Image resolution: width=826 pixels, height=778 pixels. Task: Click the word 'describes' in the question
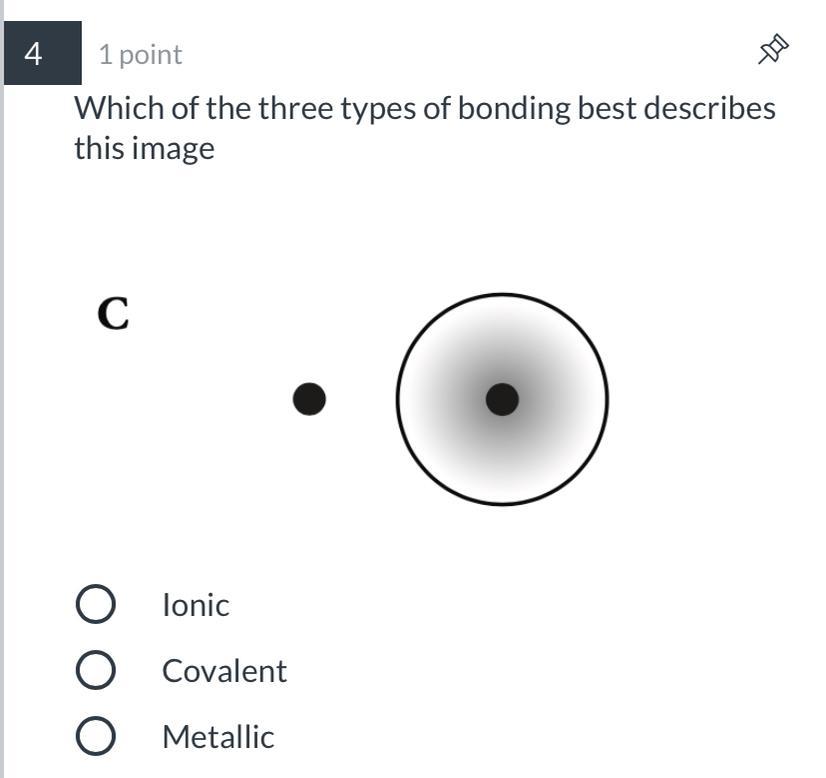pyautogui.click(x=710, y=108)
